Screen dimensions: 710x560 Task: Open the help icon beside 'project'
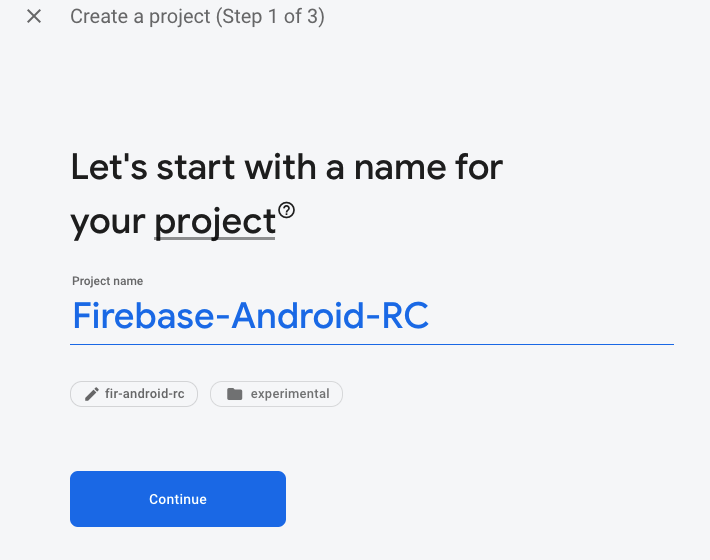287,210
